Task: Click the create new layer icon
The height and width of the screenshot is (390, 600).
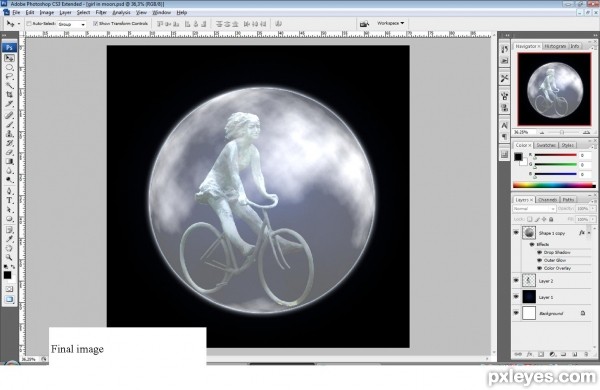Action: (574, 354)
